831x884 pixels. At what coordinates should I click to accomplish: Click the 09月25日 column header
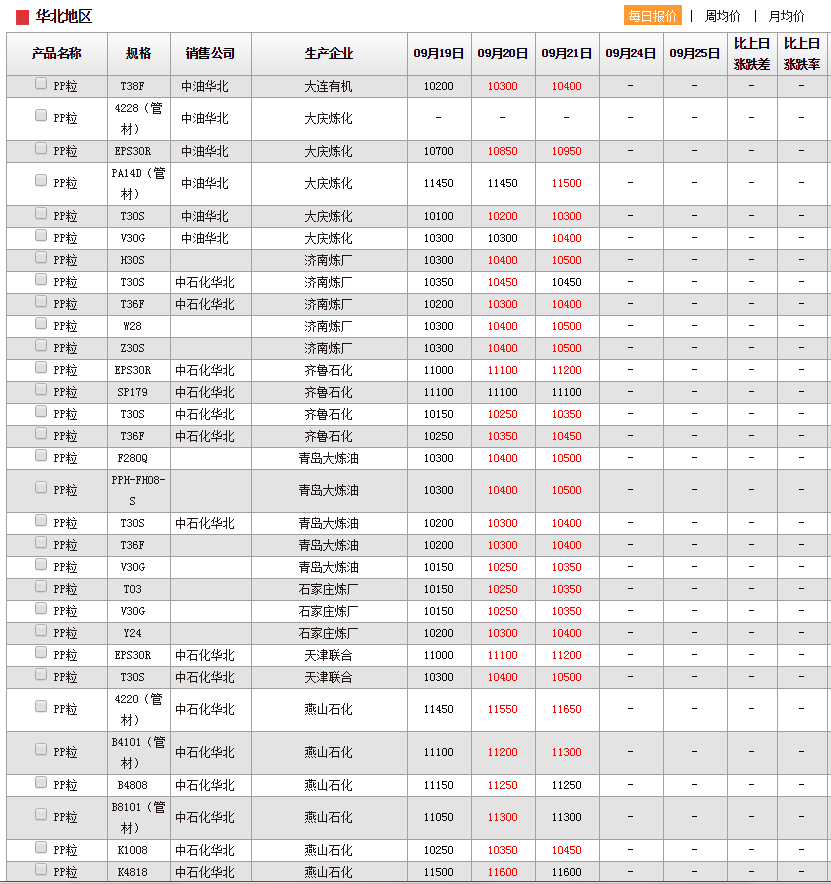tap(695, 54)
